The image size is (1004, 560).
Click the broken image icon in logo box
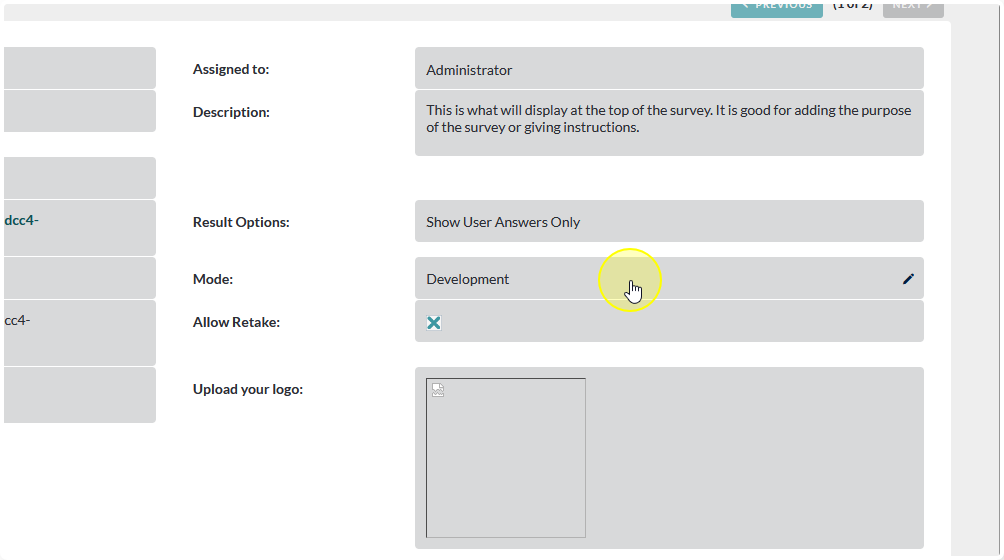tap(438, 390)
